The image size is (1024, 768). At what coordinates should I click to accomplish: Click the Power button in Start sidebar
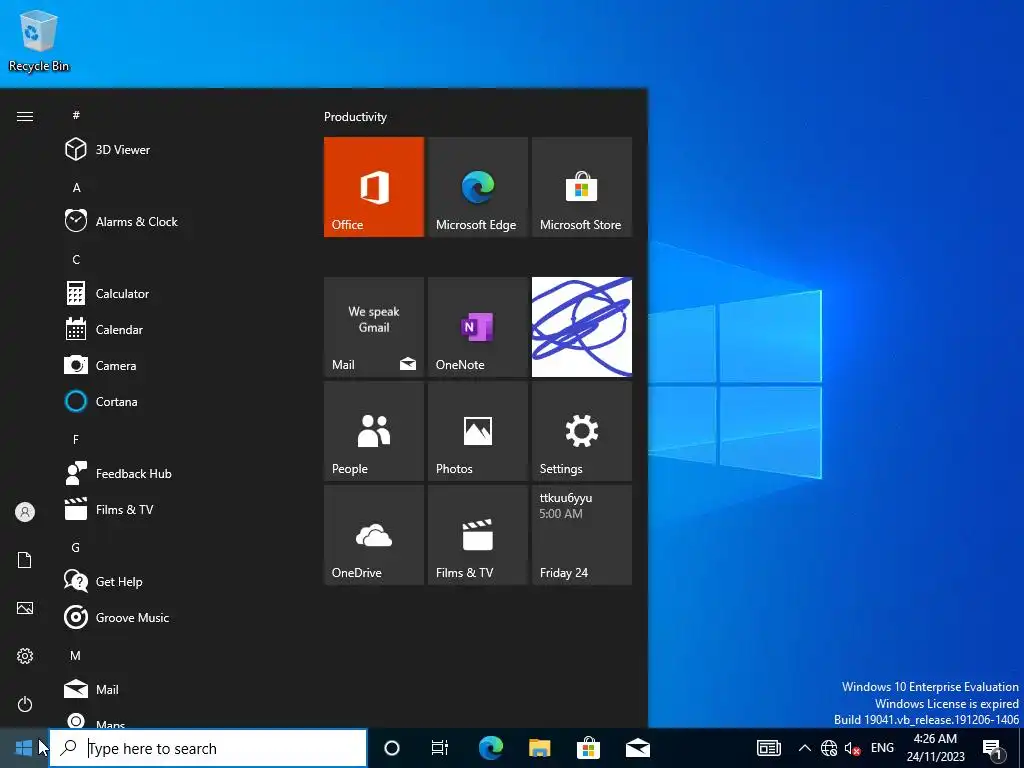tap(25, 704)
